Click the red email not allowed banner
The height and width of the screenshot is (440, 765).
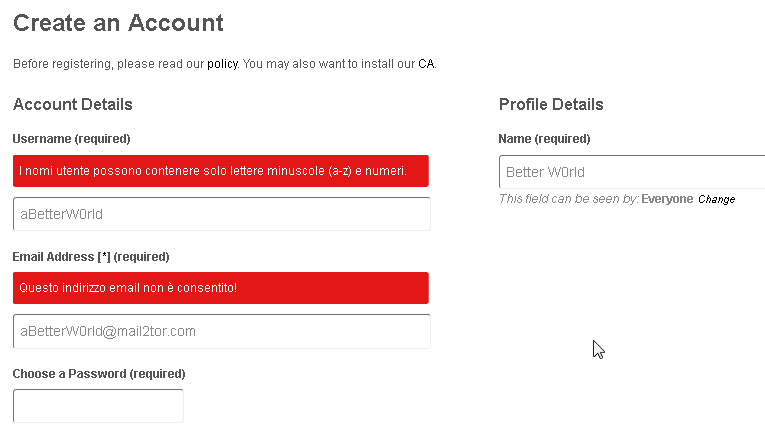click(221, 288)
